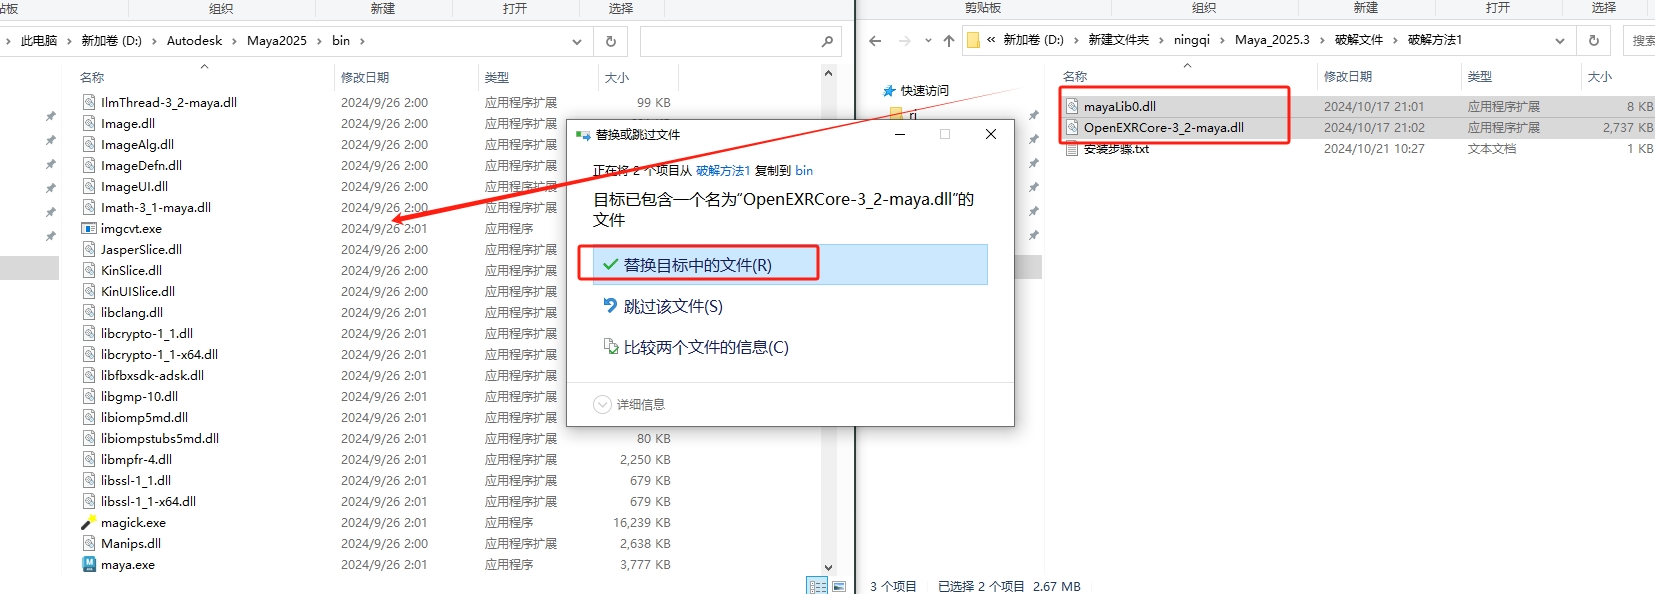
Task: Click 破解文件 in the right breadcrumb
Action: point(1359,40)
